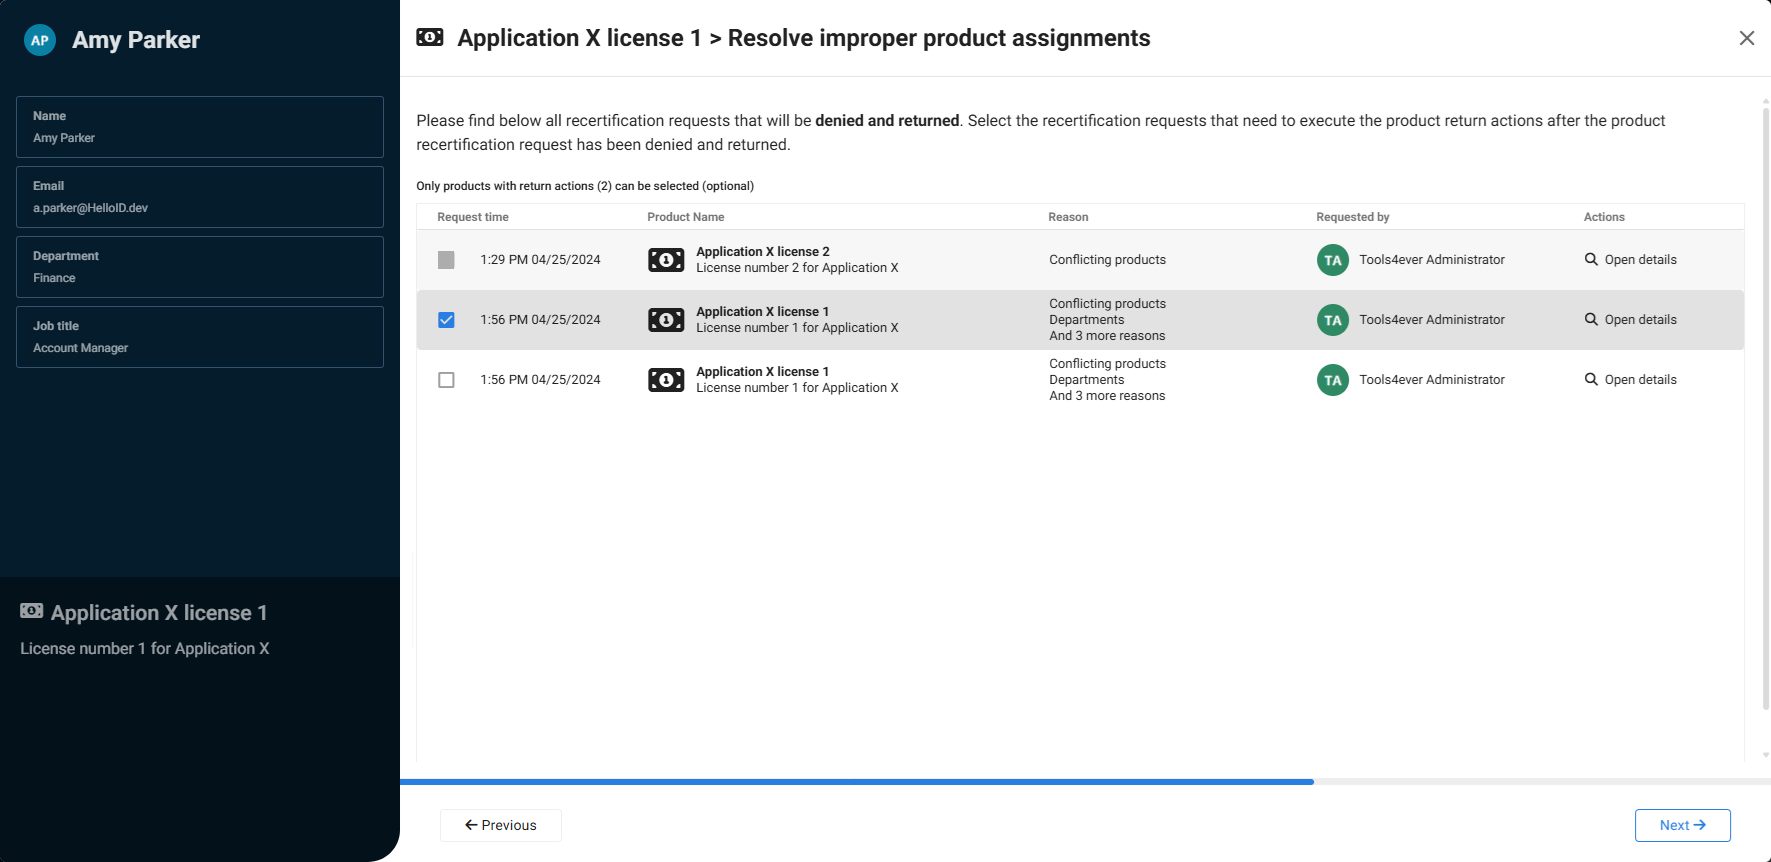Click the Product Name column header

click(x=686, y=217)
